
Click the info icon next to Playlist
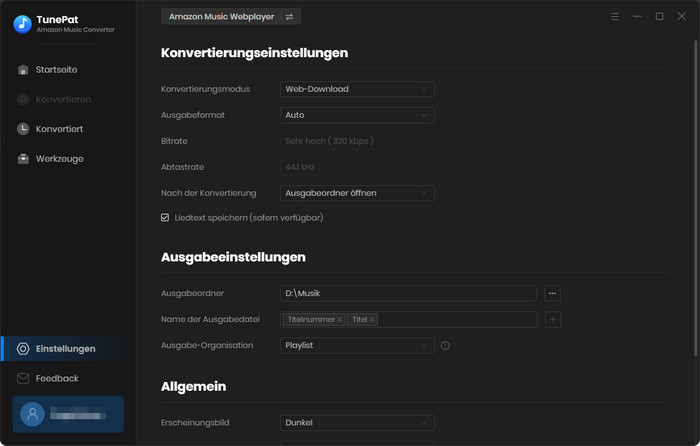446,346
